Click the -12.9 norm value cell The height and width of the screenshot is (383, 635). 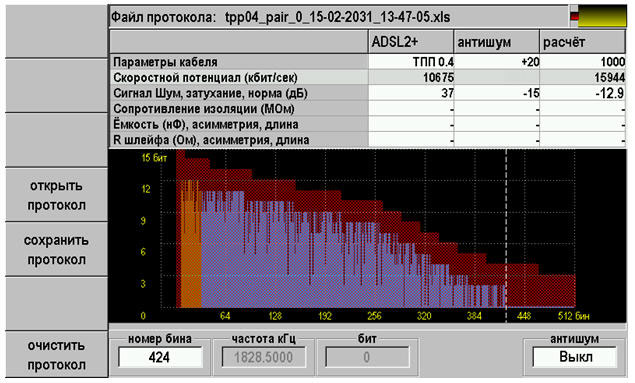click(x=583, y=93)
